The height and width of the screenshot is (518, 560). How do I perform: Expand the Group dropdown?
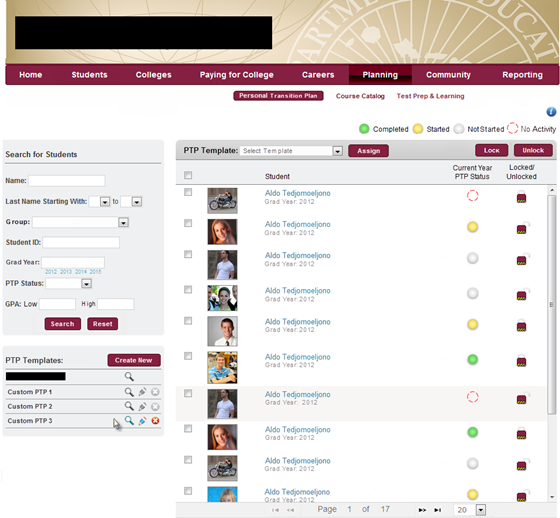coord(81,222)
